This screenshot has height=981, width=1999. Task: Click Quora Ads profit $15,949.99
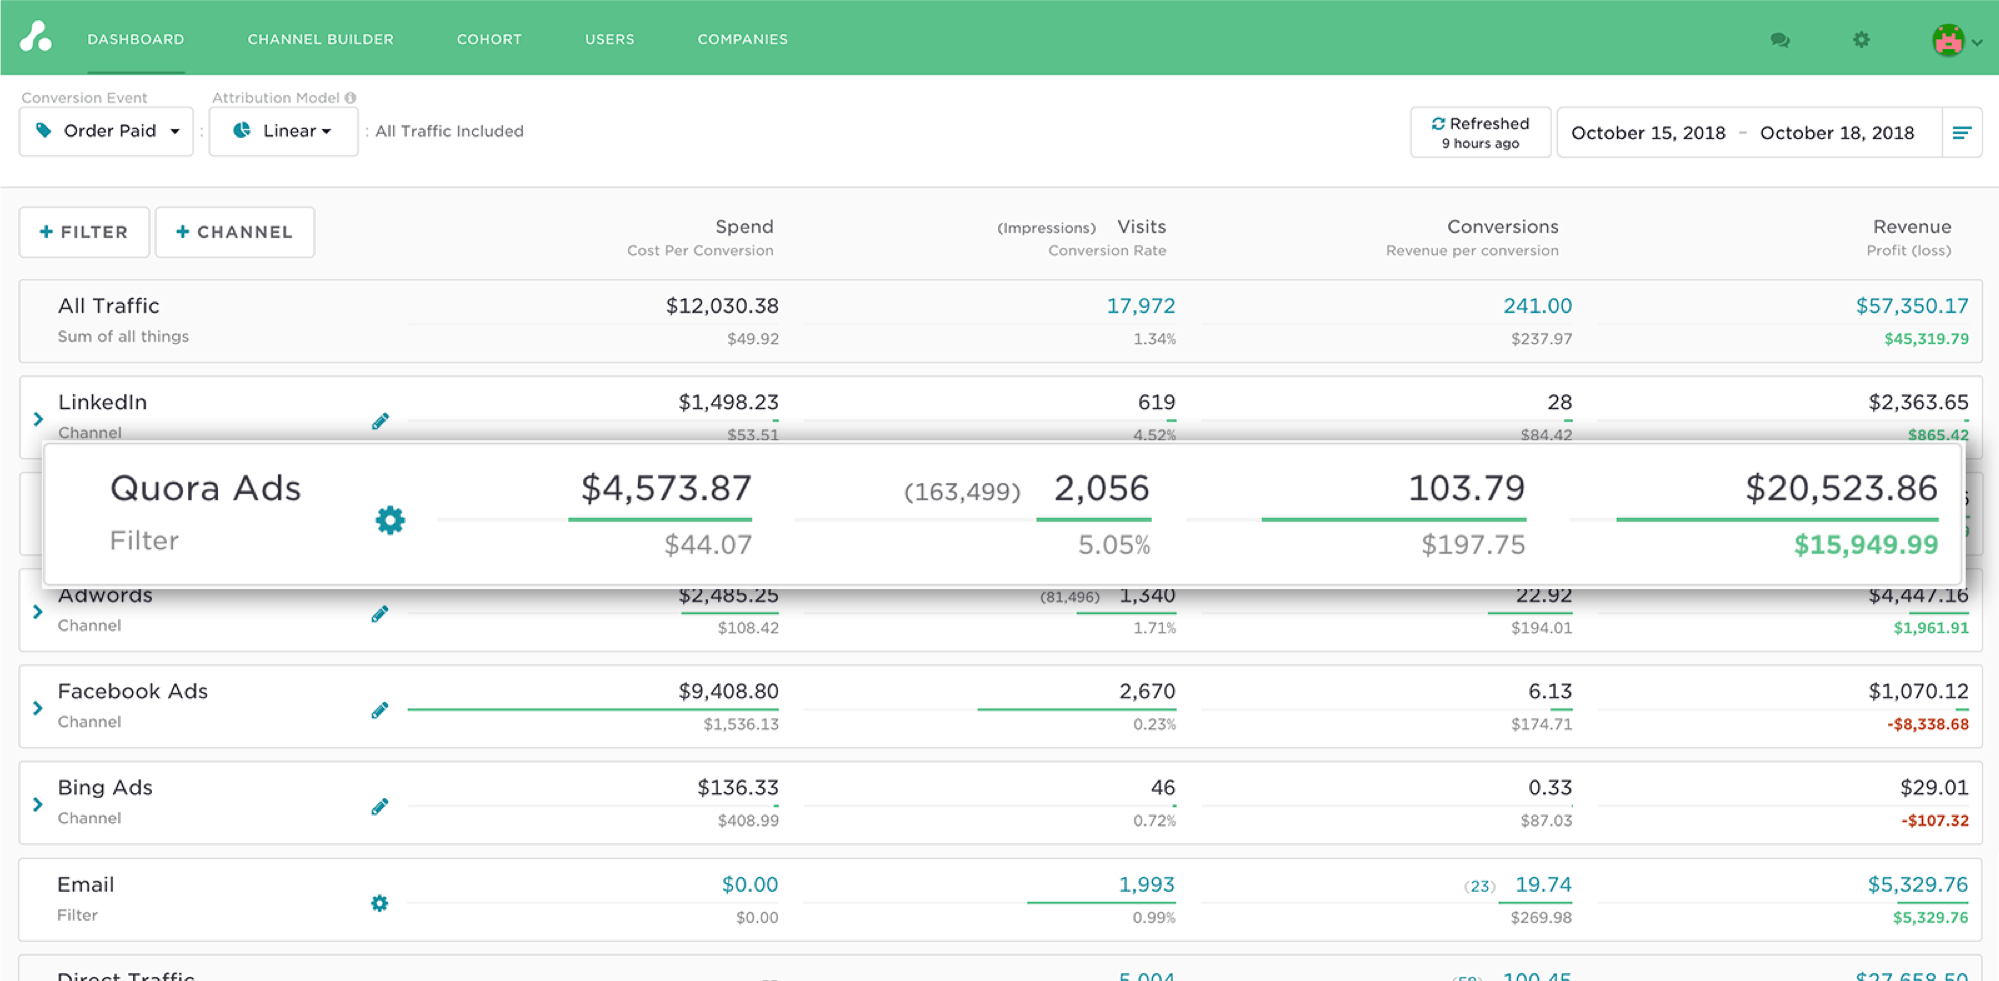[x=1866, y=545]
